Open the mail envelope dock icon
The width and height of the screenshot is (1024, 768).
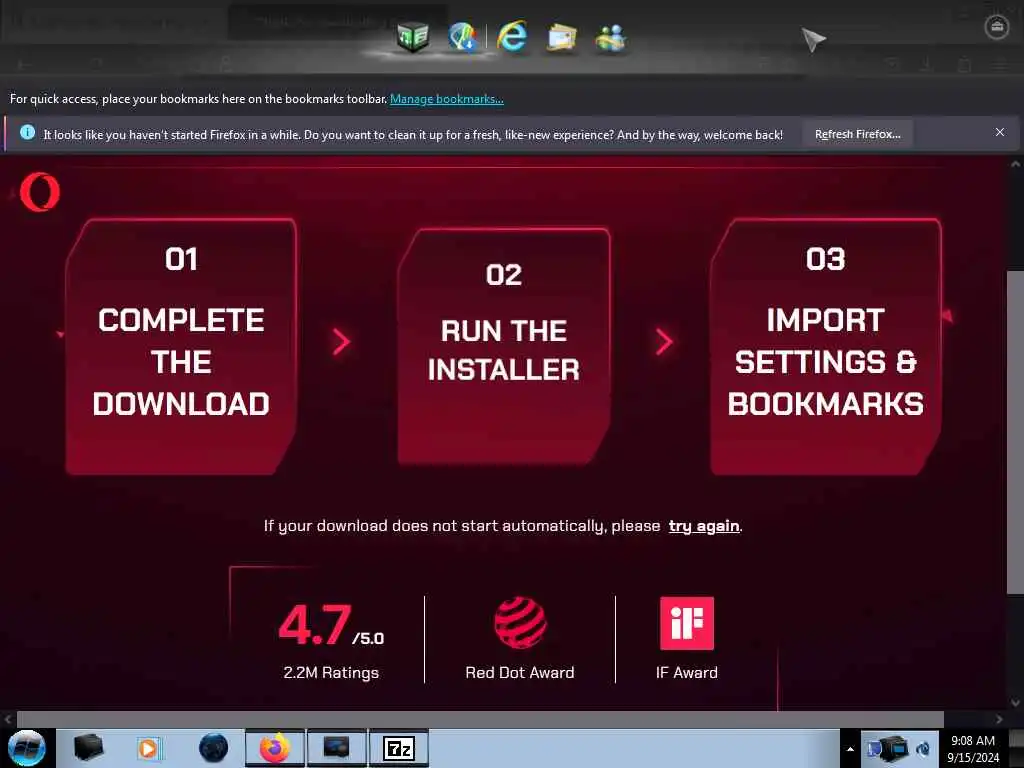coord(561,37)
